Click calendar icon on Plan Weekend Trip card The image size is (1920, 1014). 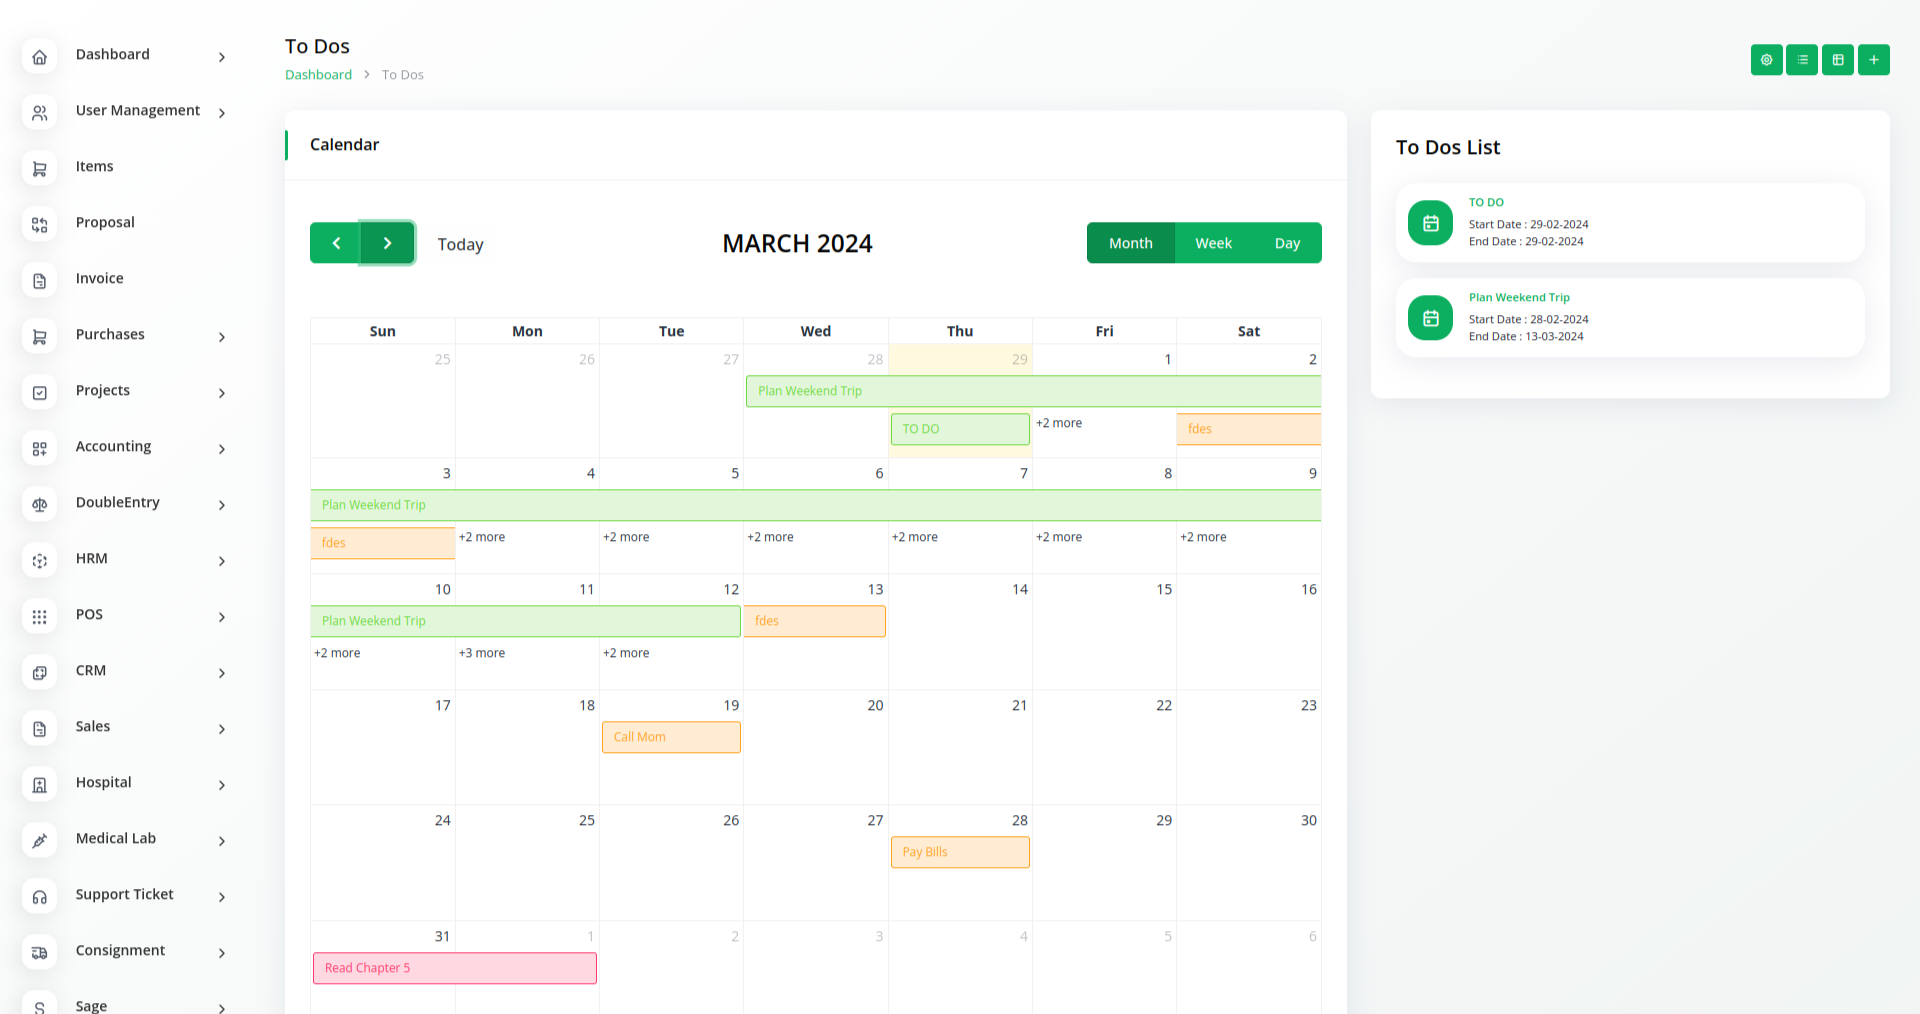click(x=1430, y=318)
